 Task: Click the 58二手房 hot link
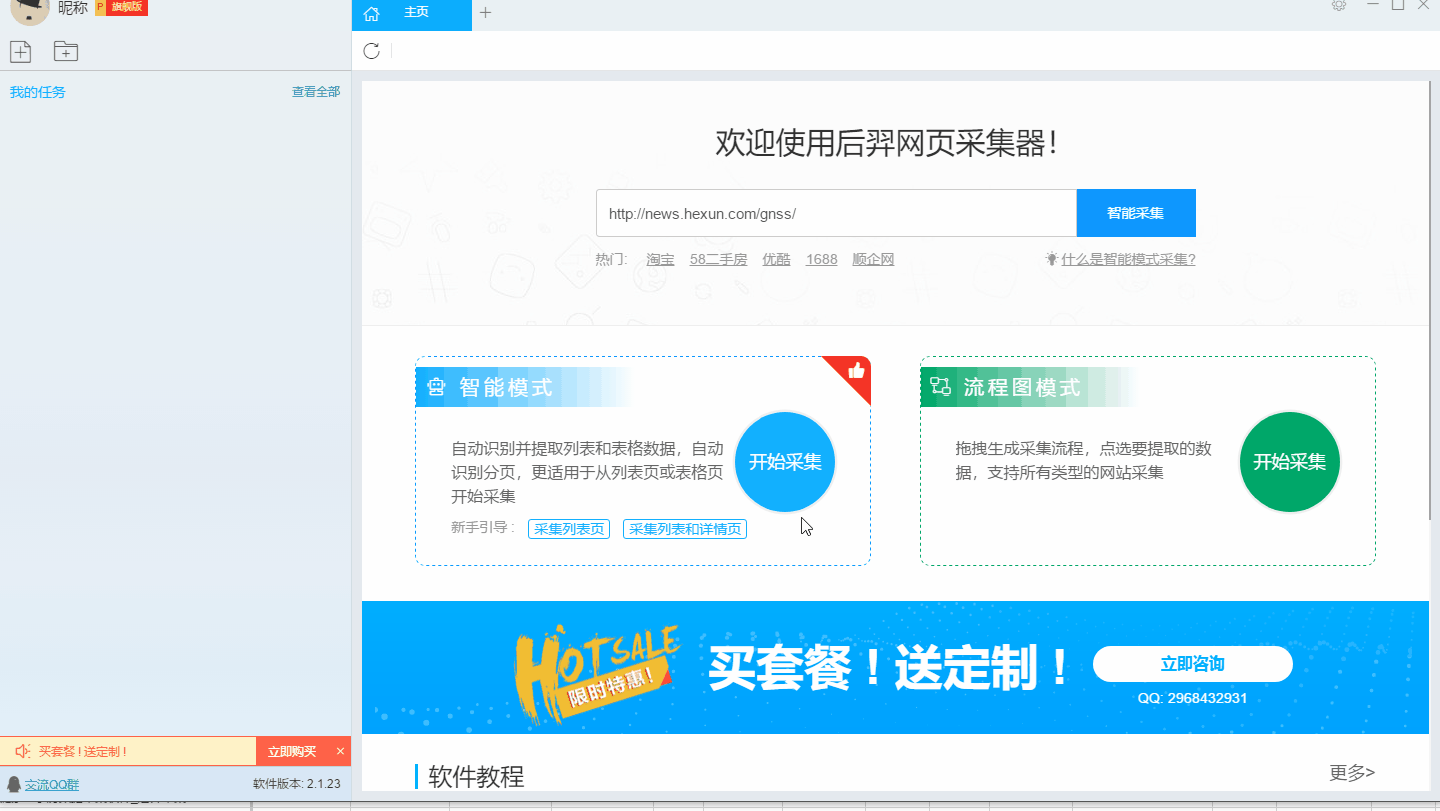(x=718, y=259)
